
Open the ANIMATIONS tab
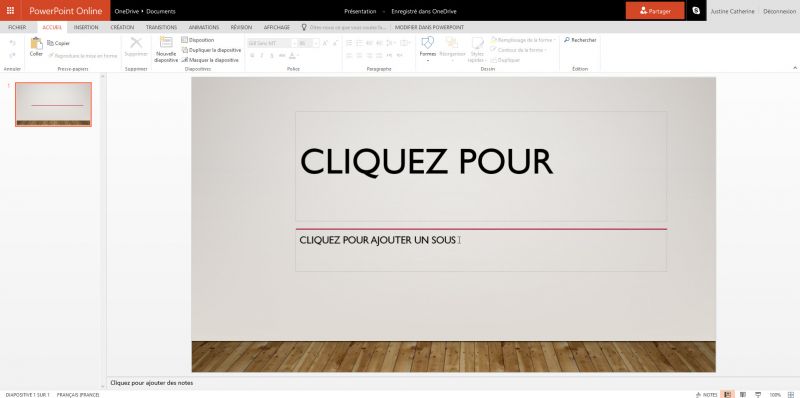point(204,28)
